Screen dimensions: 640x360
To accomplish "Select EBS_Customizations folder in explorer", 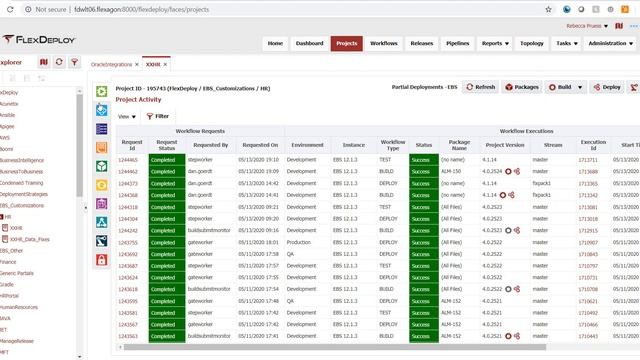I will click(x=22, y=205).
